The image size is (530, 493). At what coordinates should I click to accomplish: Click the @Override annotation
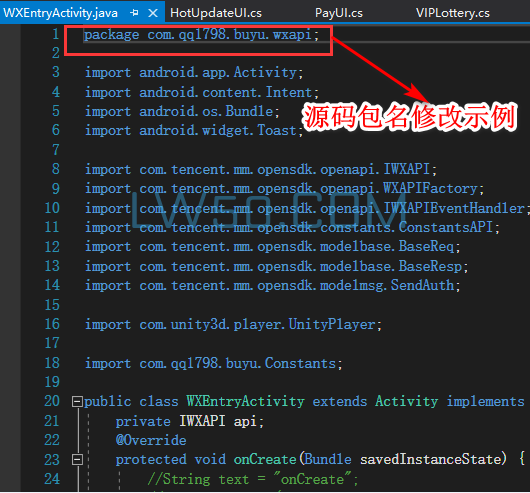[151, 440]
